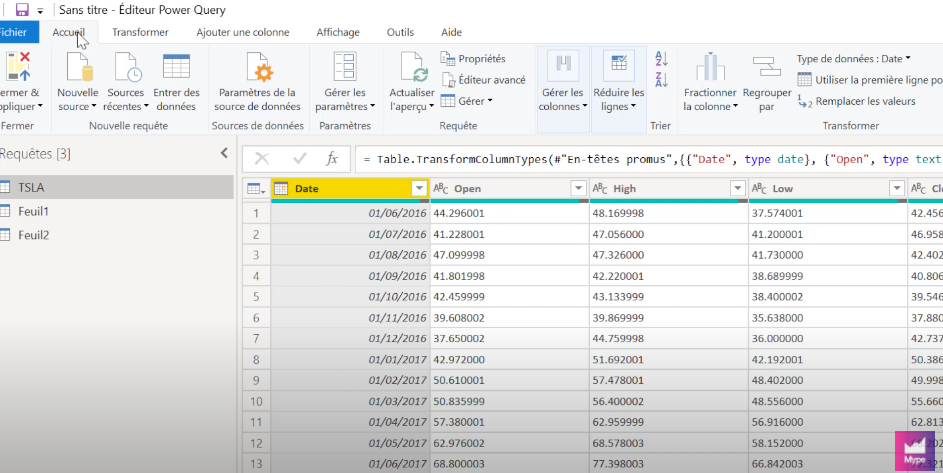The width and height of the screenshot is (943, 473).
Task: Open quick access toolbar dropdown arrow
Action: point(40,11)
